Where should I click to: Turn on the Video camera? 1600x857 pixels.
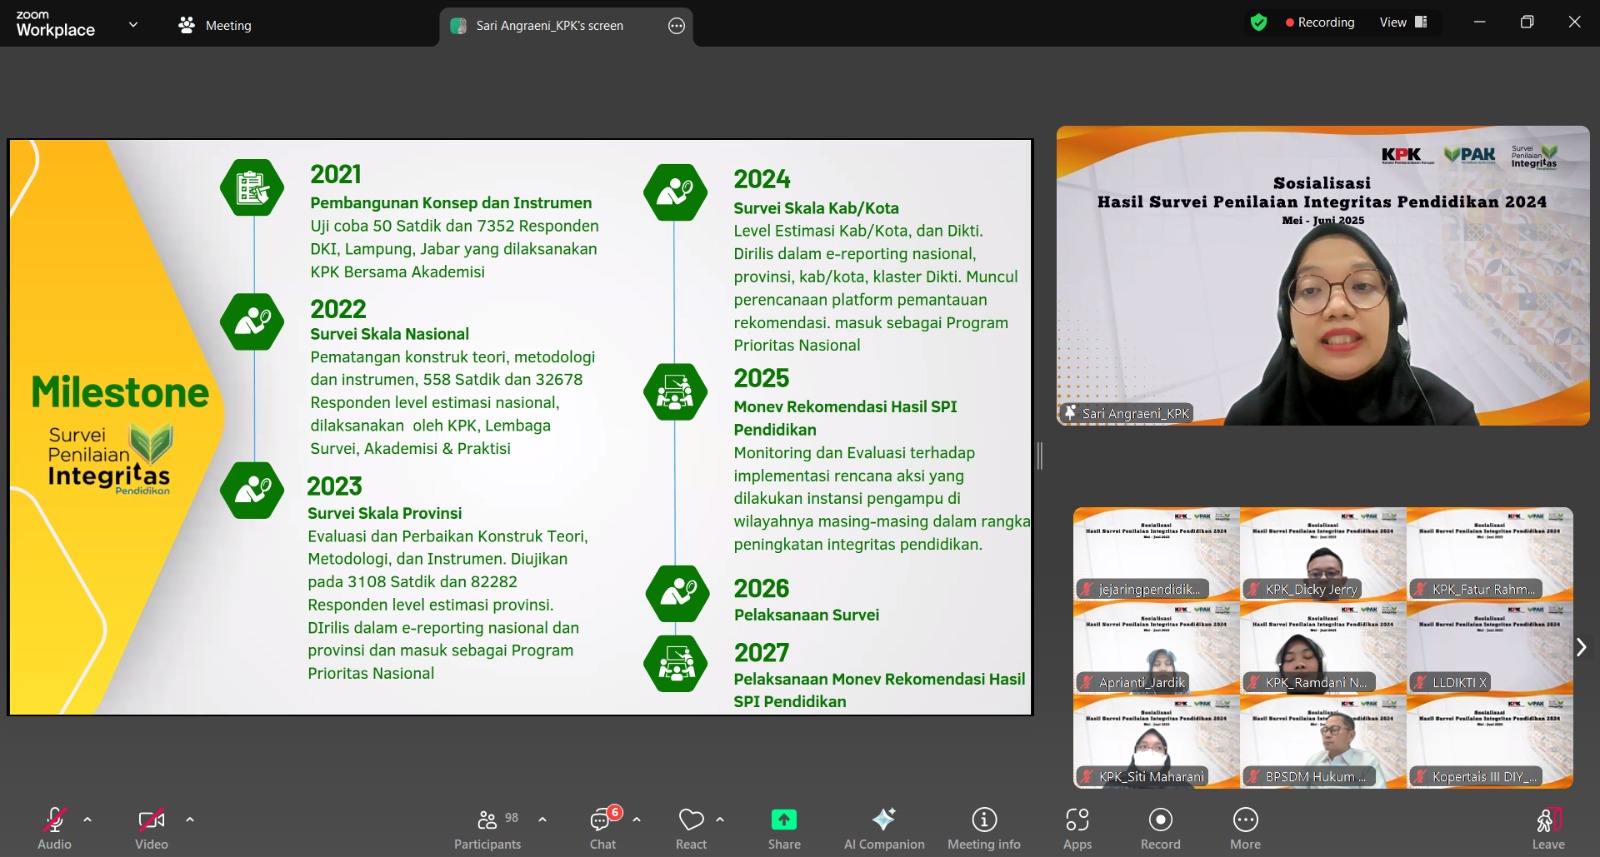pyautogui.click(x=151, y=829)
